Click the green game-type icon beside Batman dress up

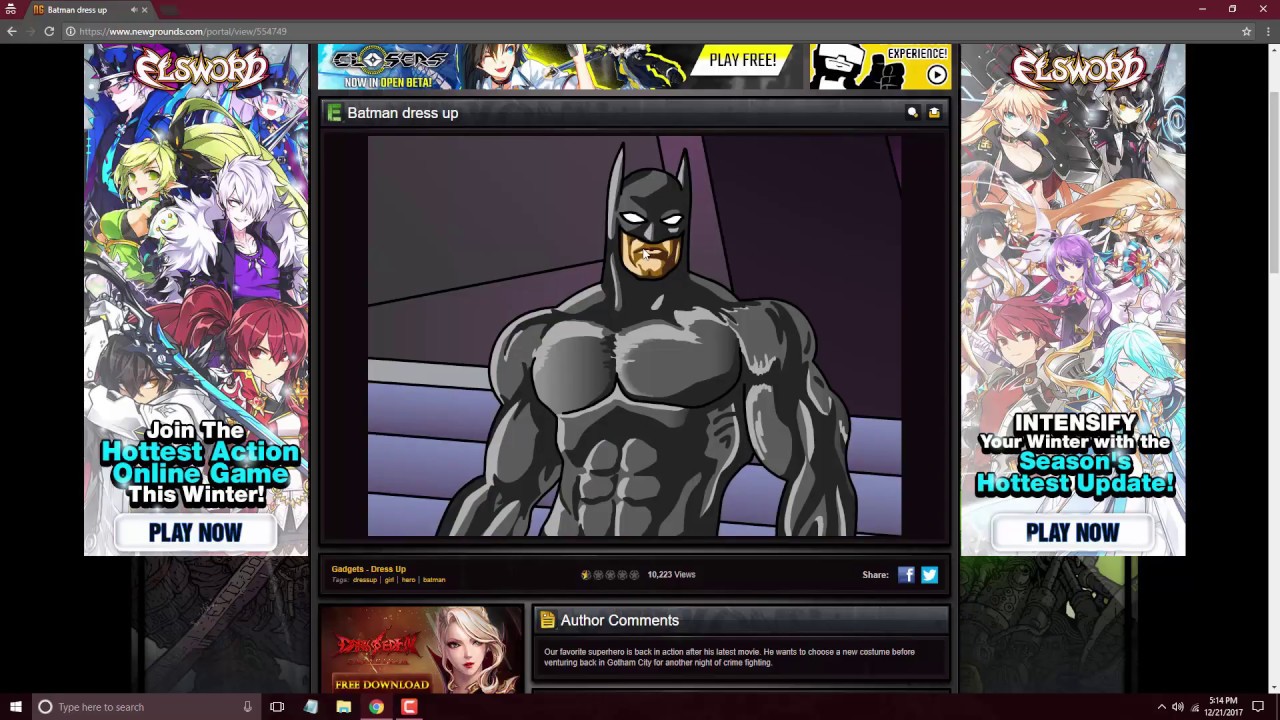(334, 113)
